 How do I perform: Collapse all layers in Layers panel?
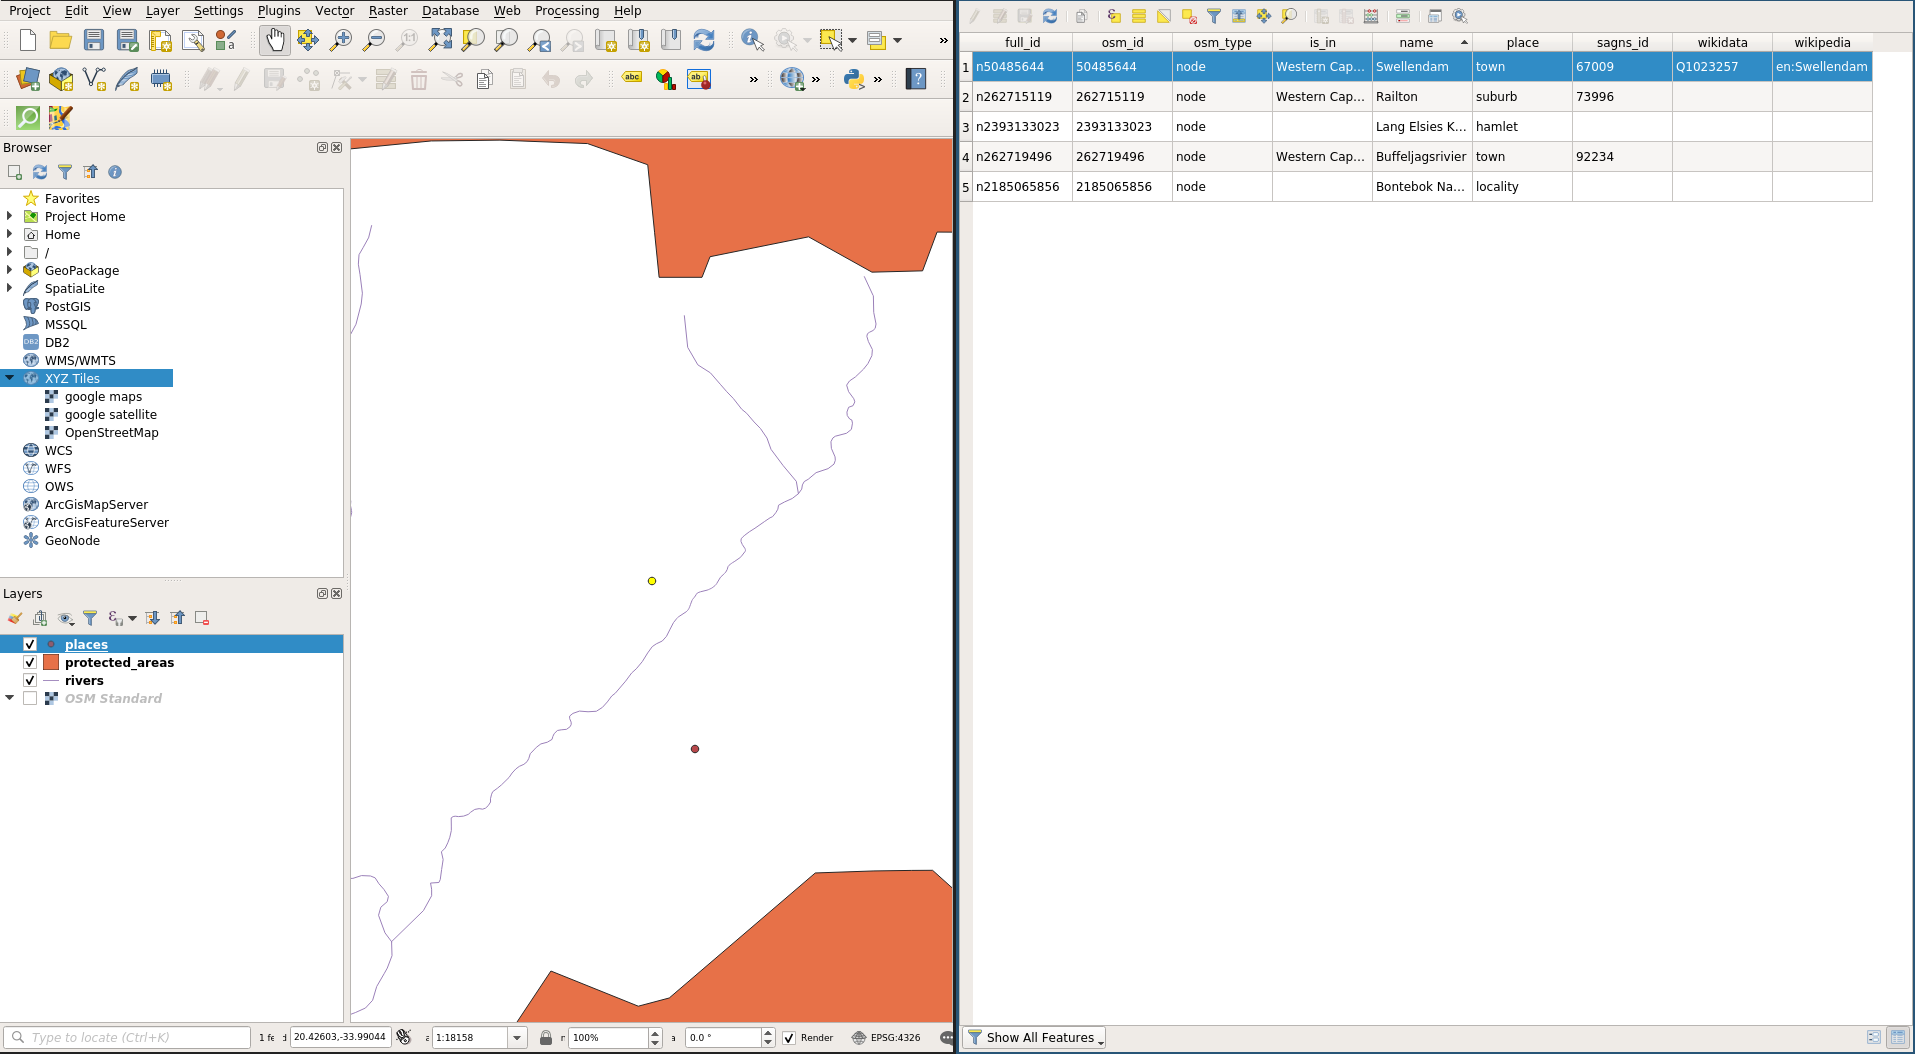(x=177, y=618)
